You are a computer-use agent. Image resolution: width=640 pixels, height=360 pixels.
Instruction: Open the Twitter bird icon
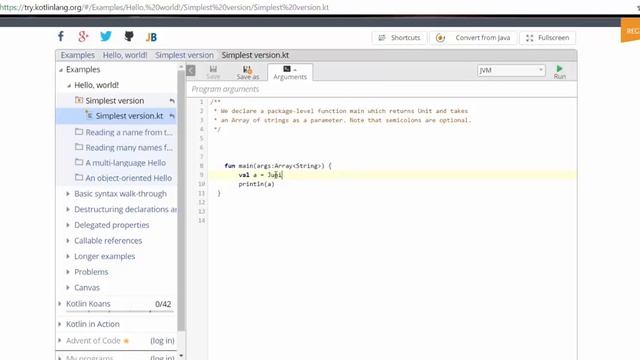(x=106, y=37)
